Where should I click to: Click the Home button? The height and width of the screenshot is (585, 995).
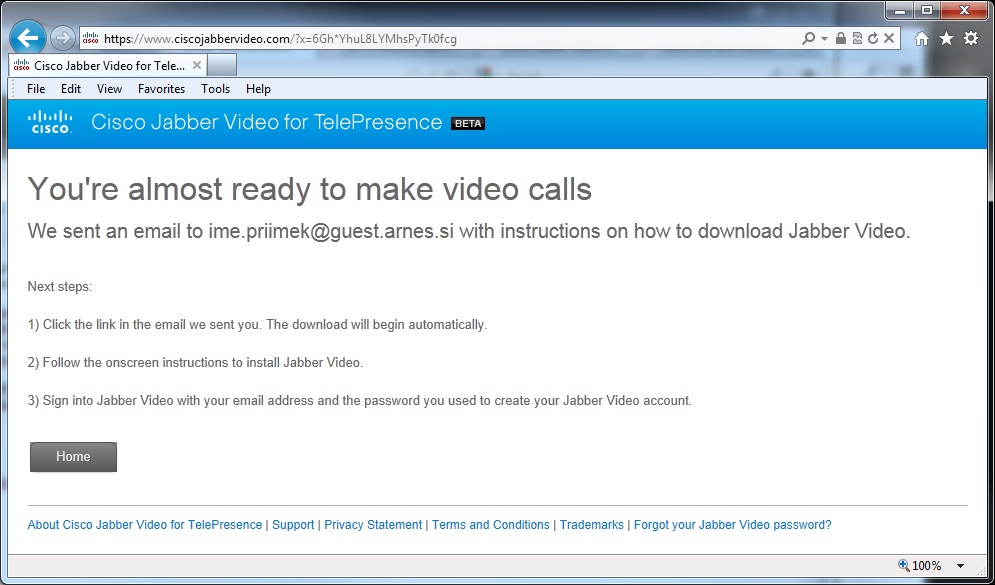74,457
